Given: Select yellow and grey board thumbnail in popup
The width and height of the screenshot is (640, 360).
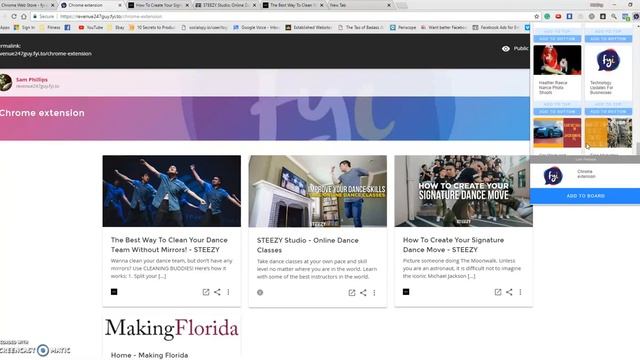Looking at the screenshot, I should pos(608,133).
